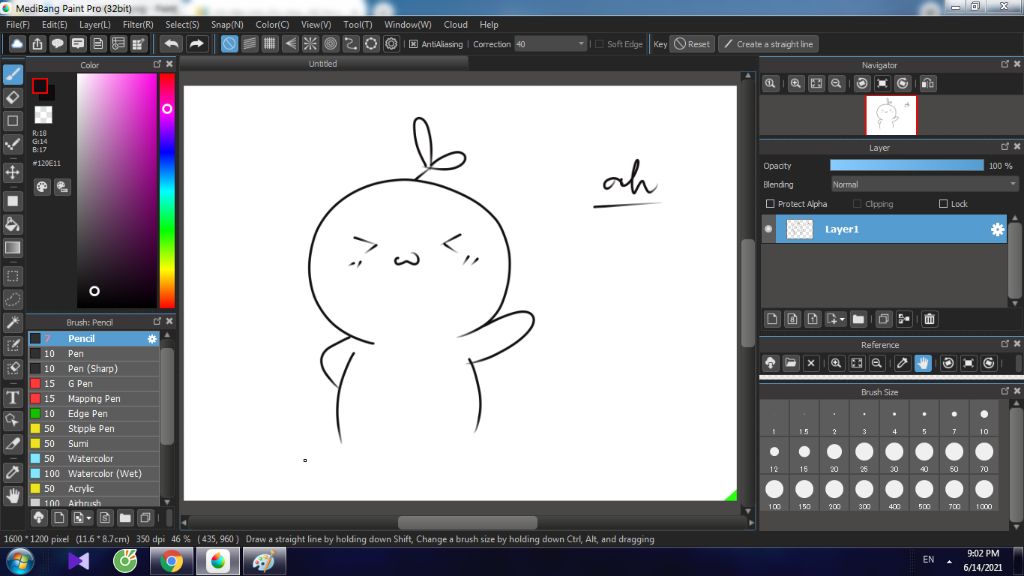Click Create a straight line button
Viewport: 1024px width, 576px height.
click(x=769, y=44)
